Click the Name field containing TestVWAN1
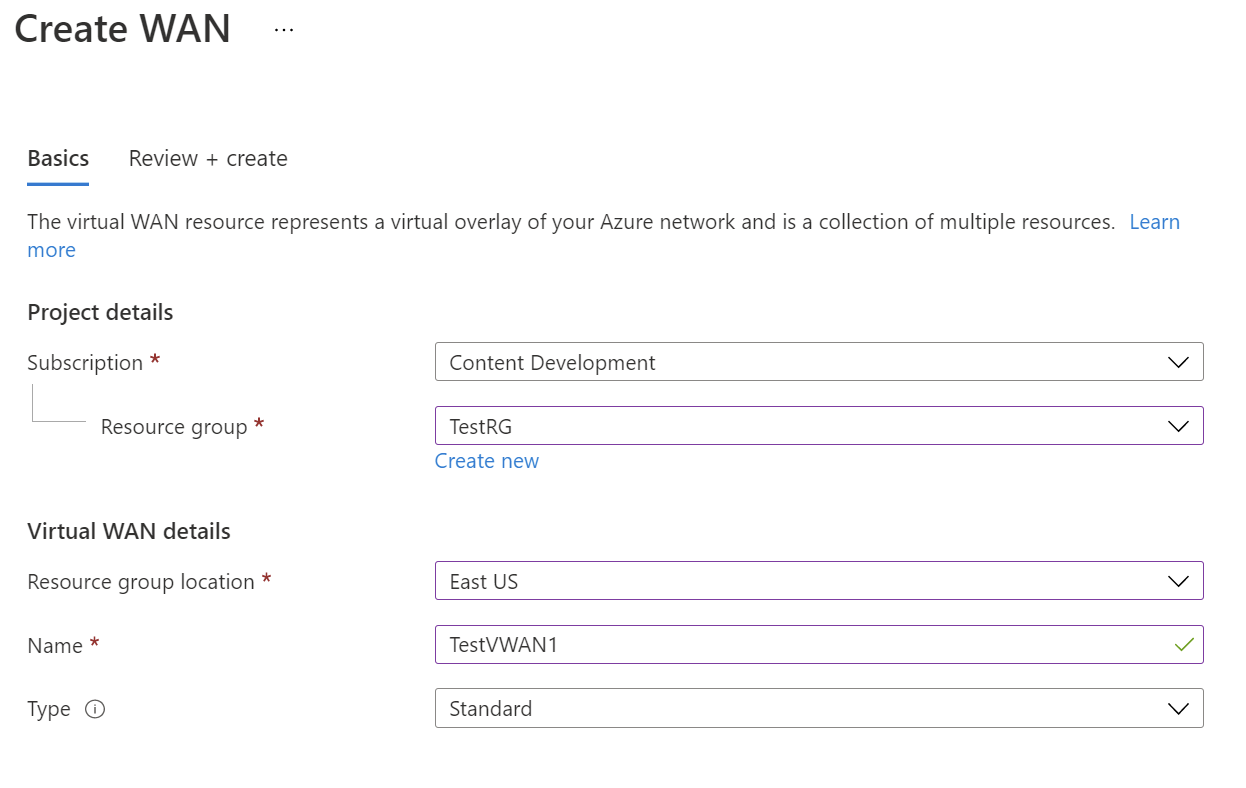Image resolution: width=1246 pixels, height=788 pixels. [819, 645]
